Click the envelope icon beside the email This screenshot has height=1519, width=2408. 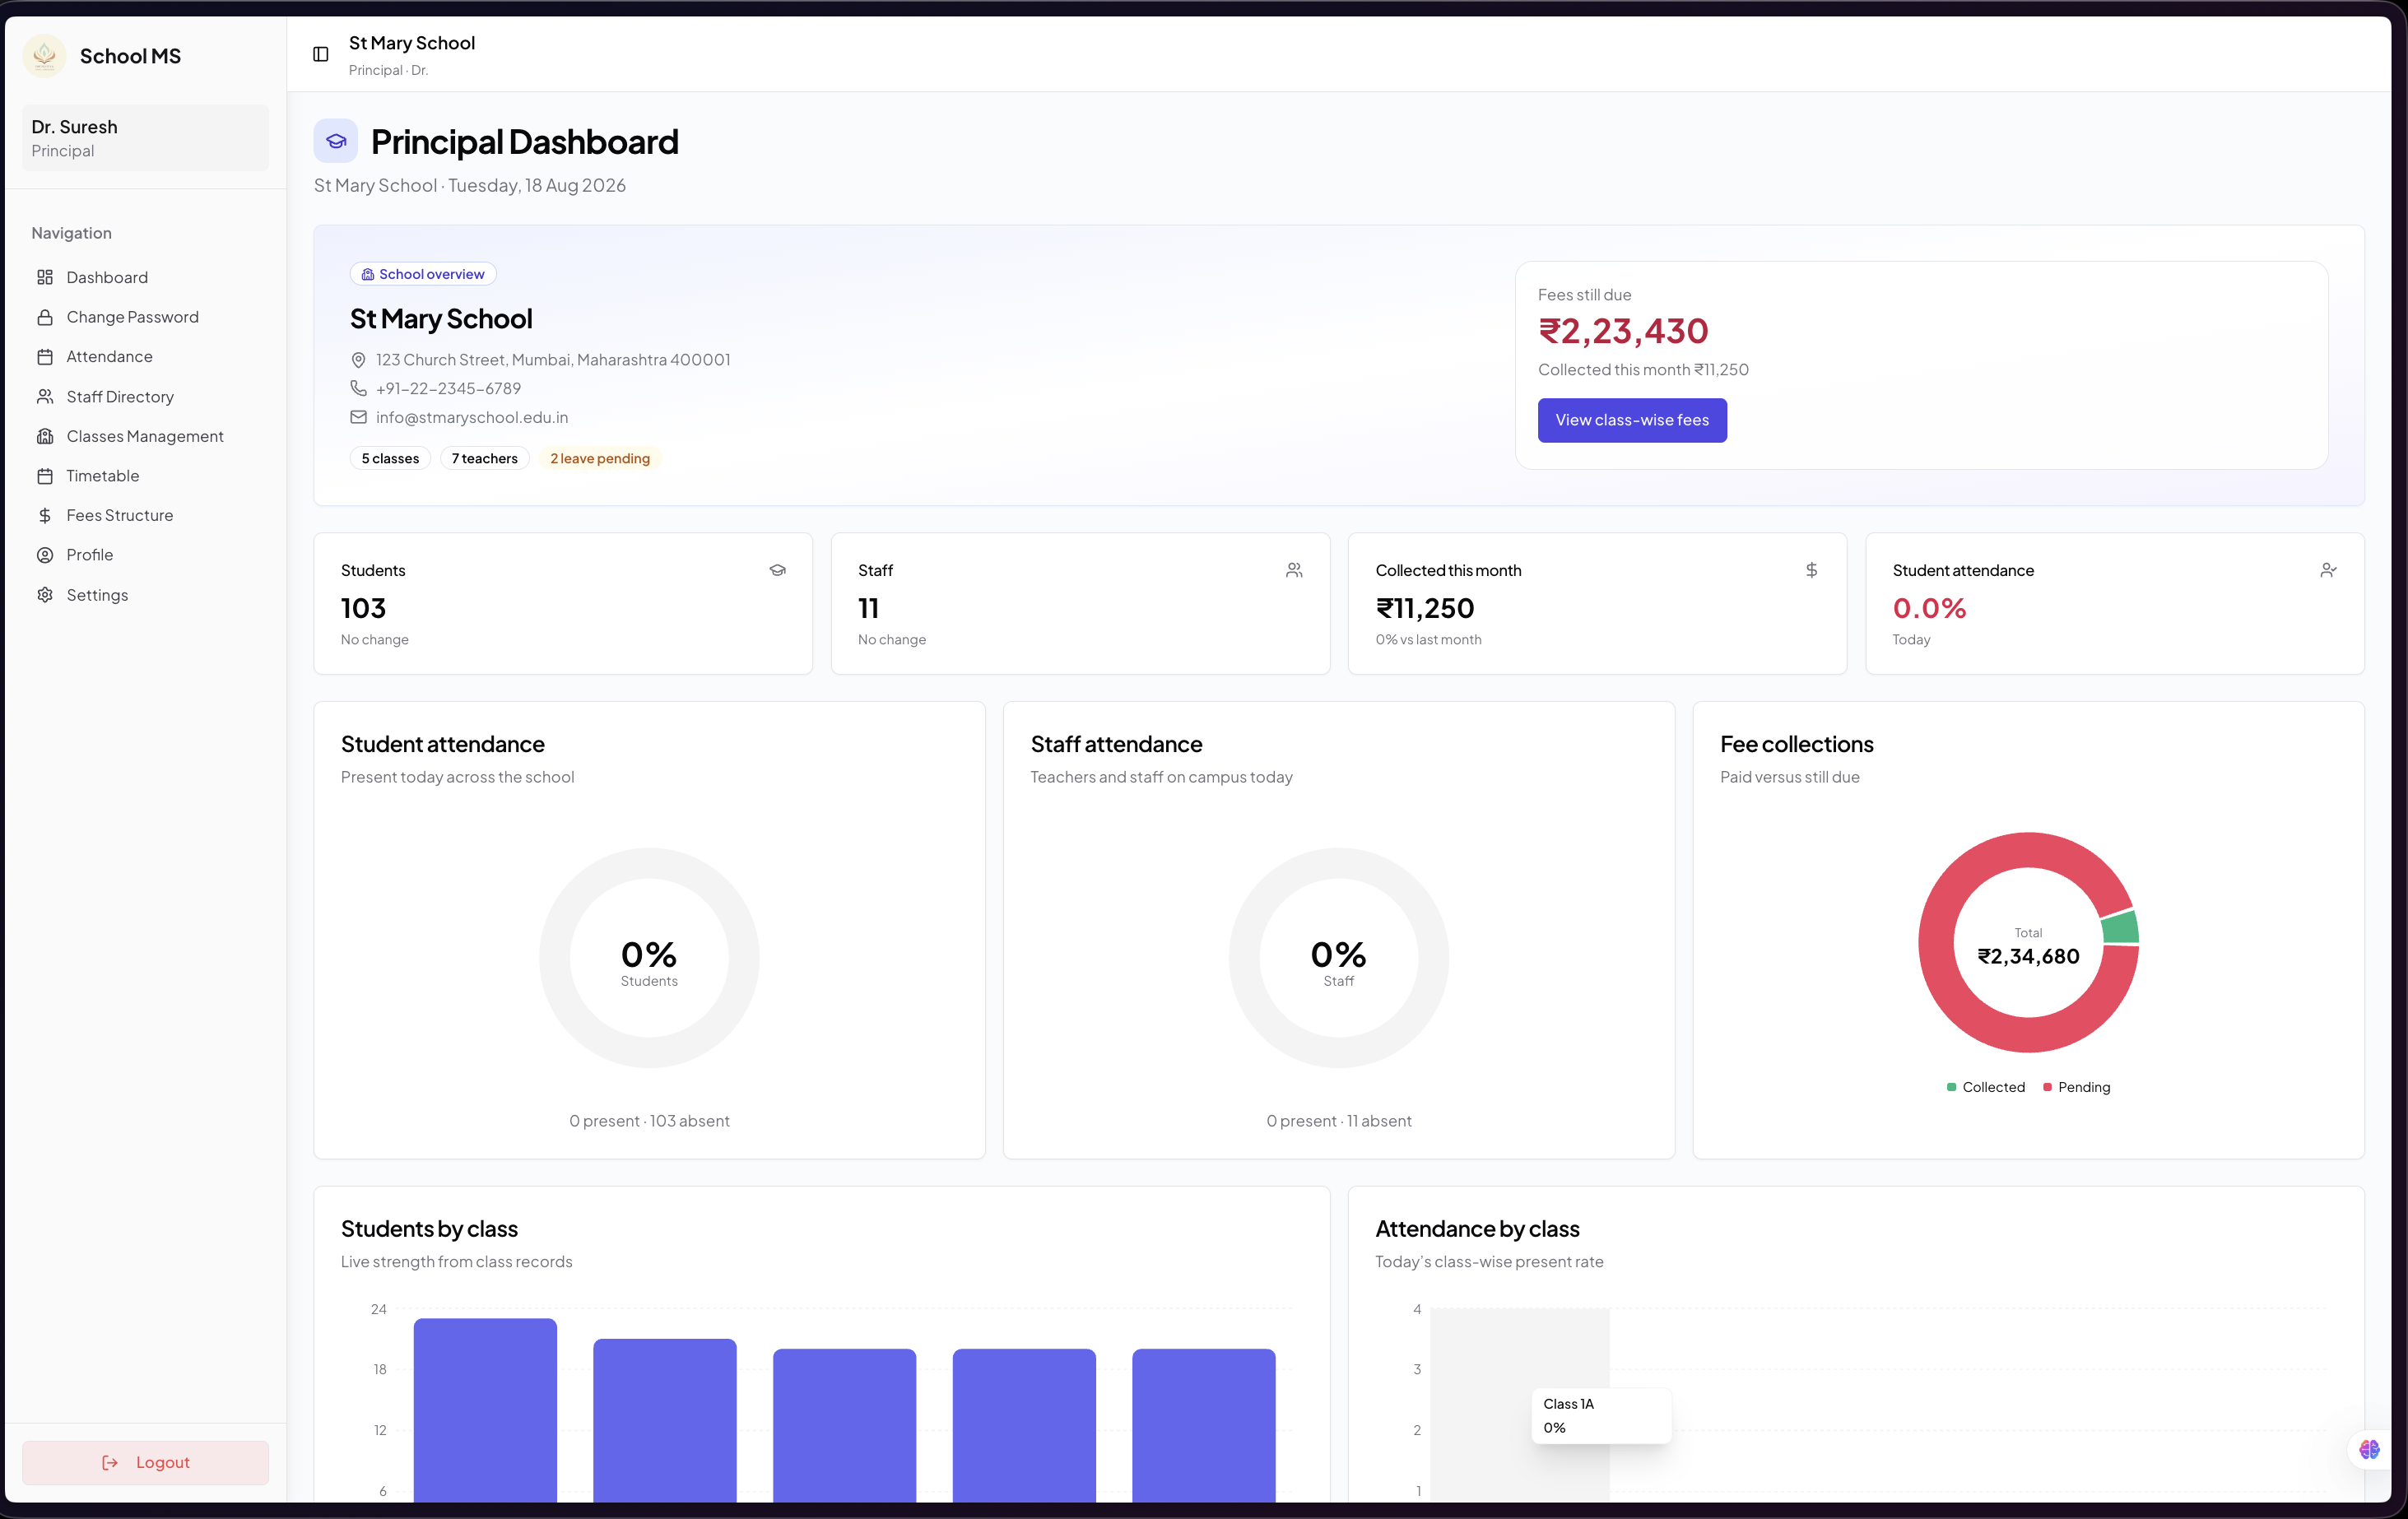click(358, 417)
